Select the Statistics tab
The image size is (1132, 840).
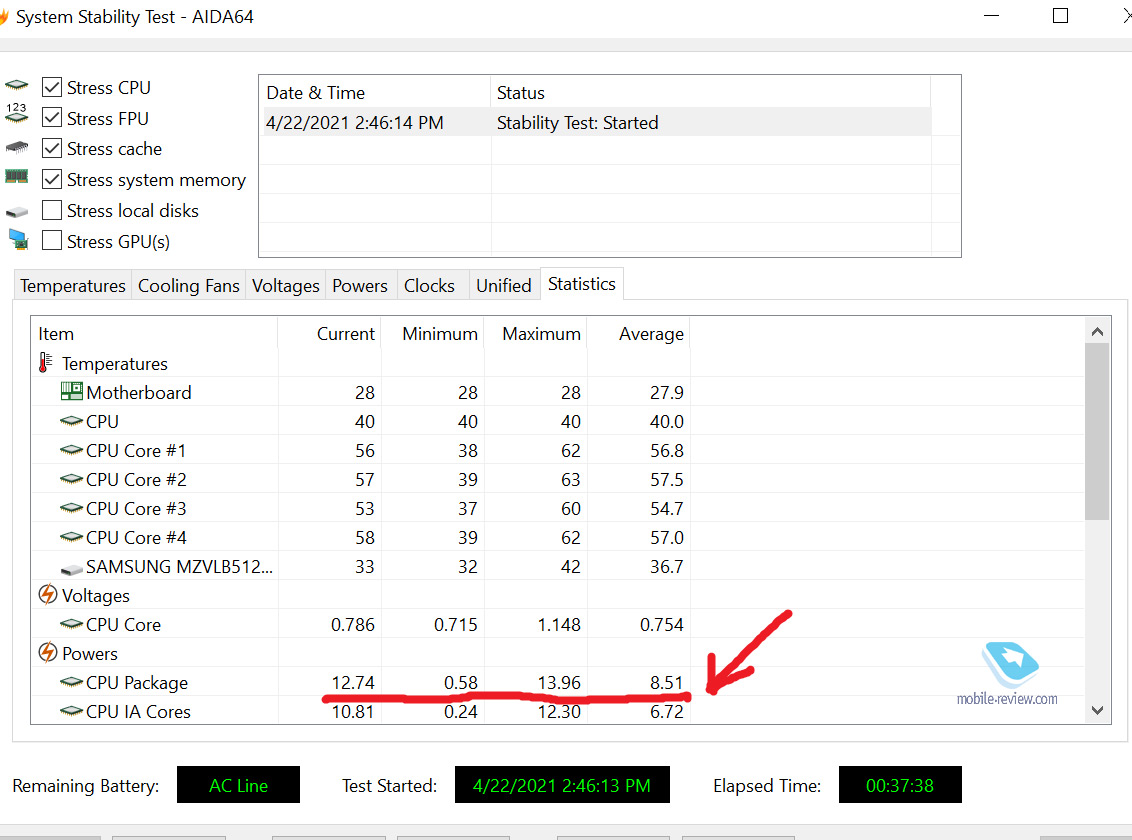pyautogui.click(x=582, y=284)
